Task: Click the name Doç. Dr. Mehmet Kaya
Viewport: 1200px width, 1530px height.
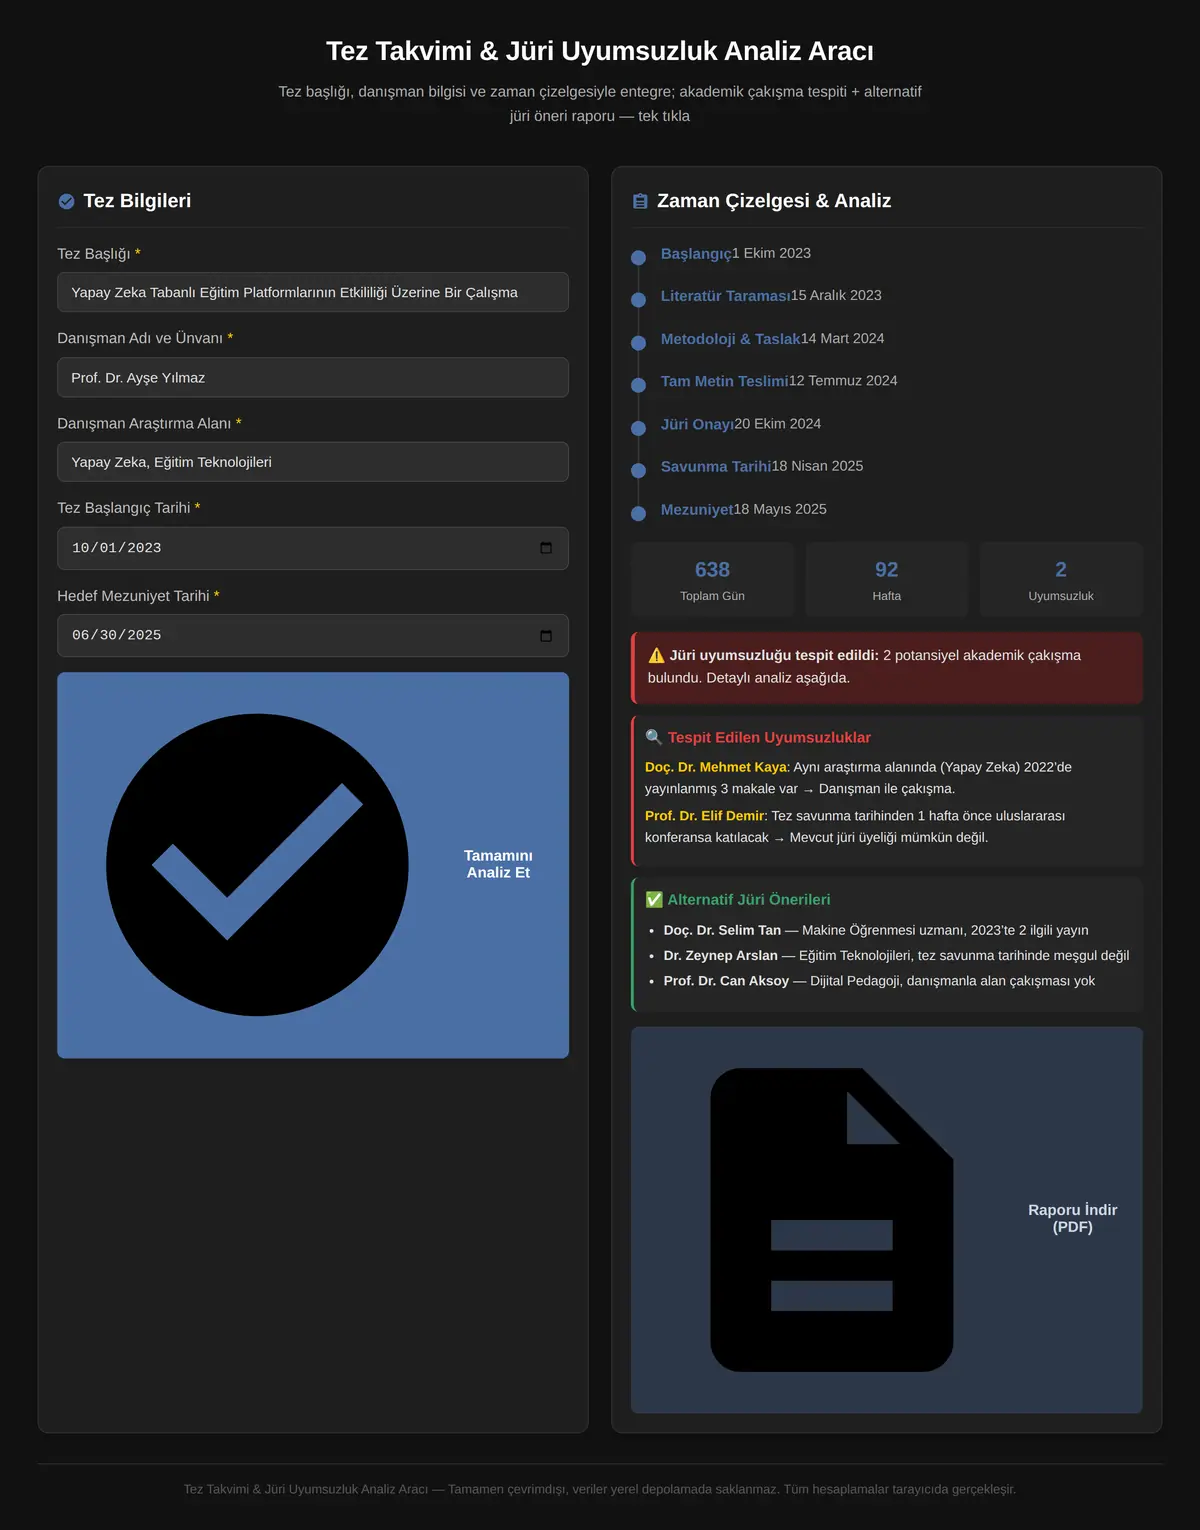Action: click(x=717, y=767)
